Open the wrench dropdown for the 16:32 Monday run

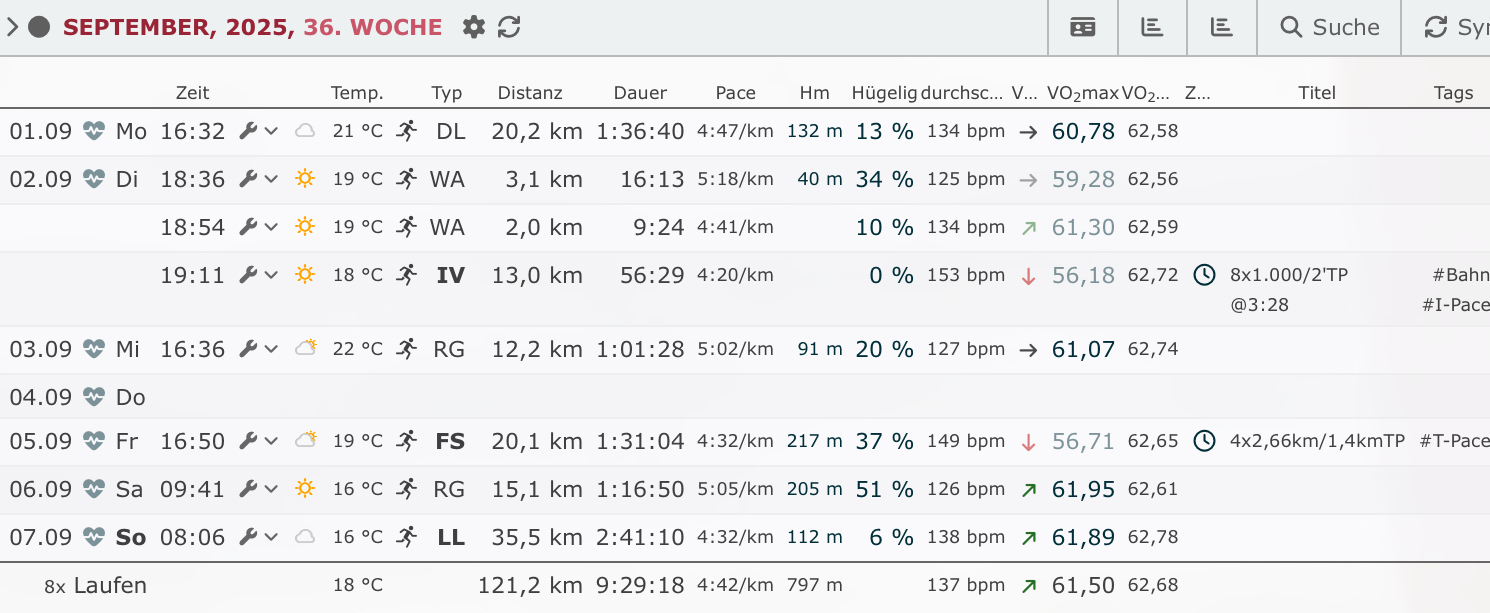tap(258, 131)
